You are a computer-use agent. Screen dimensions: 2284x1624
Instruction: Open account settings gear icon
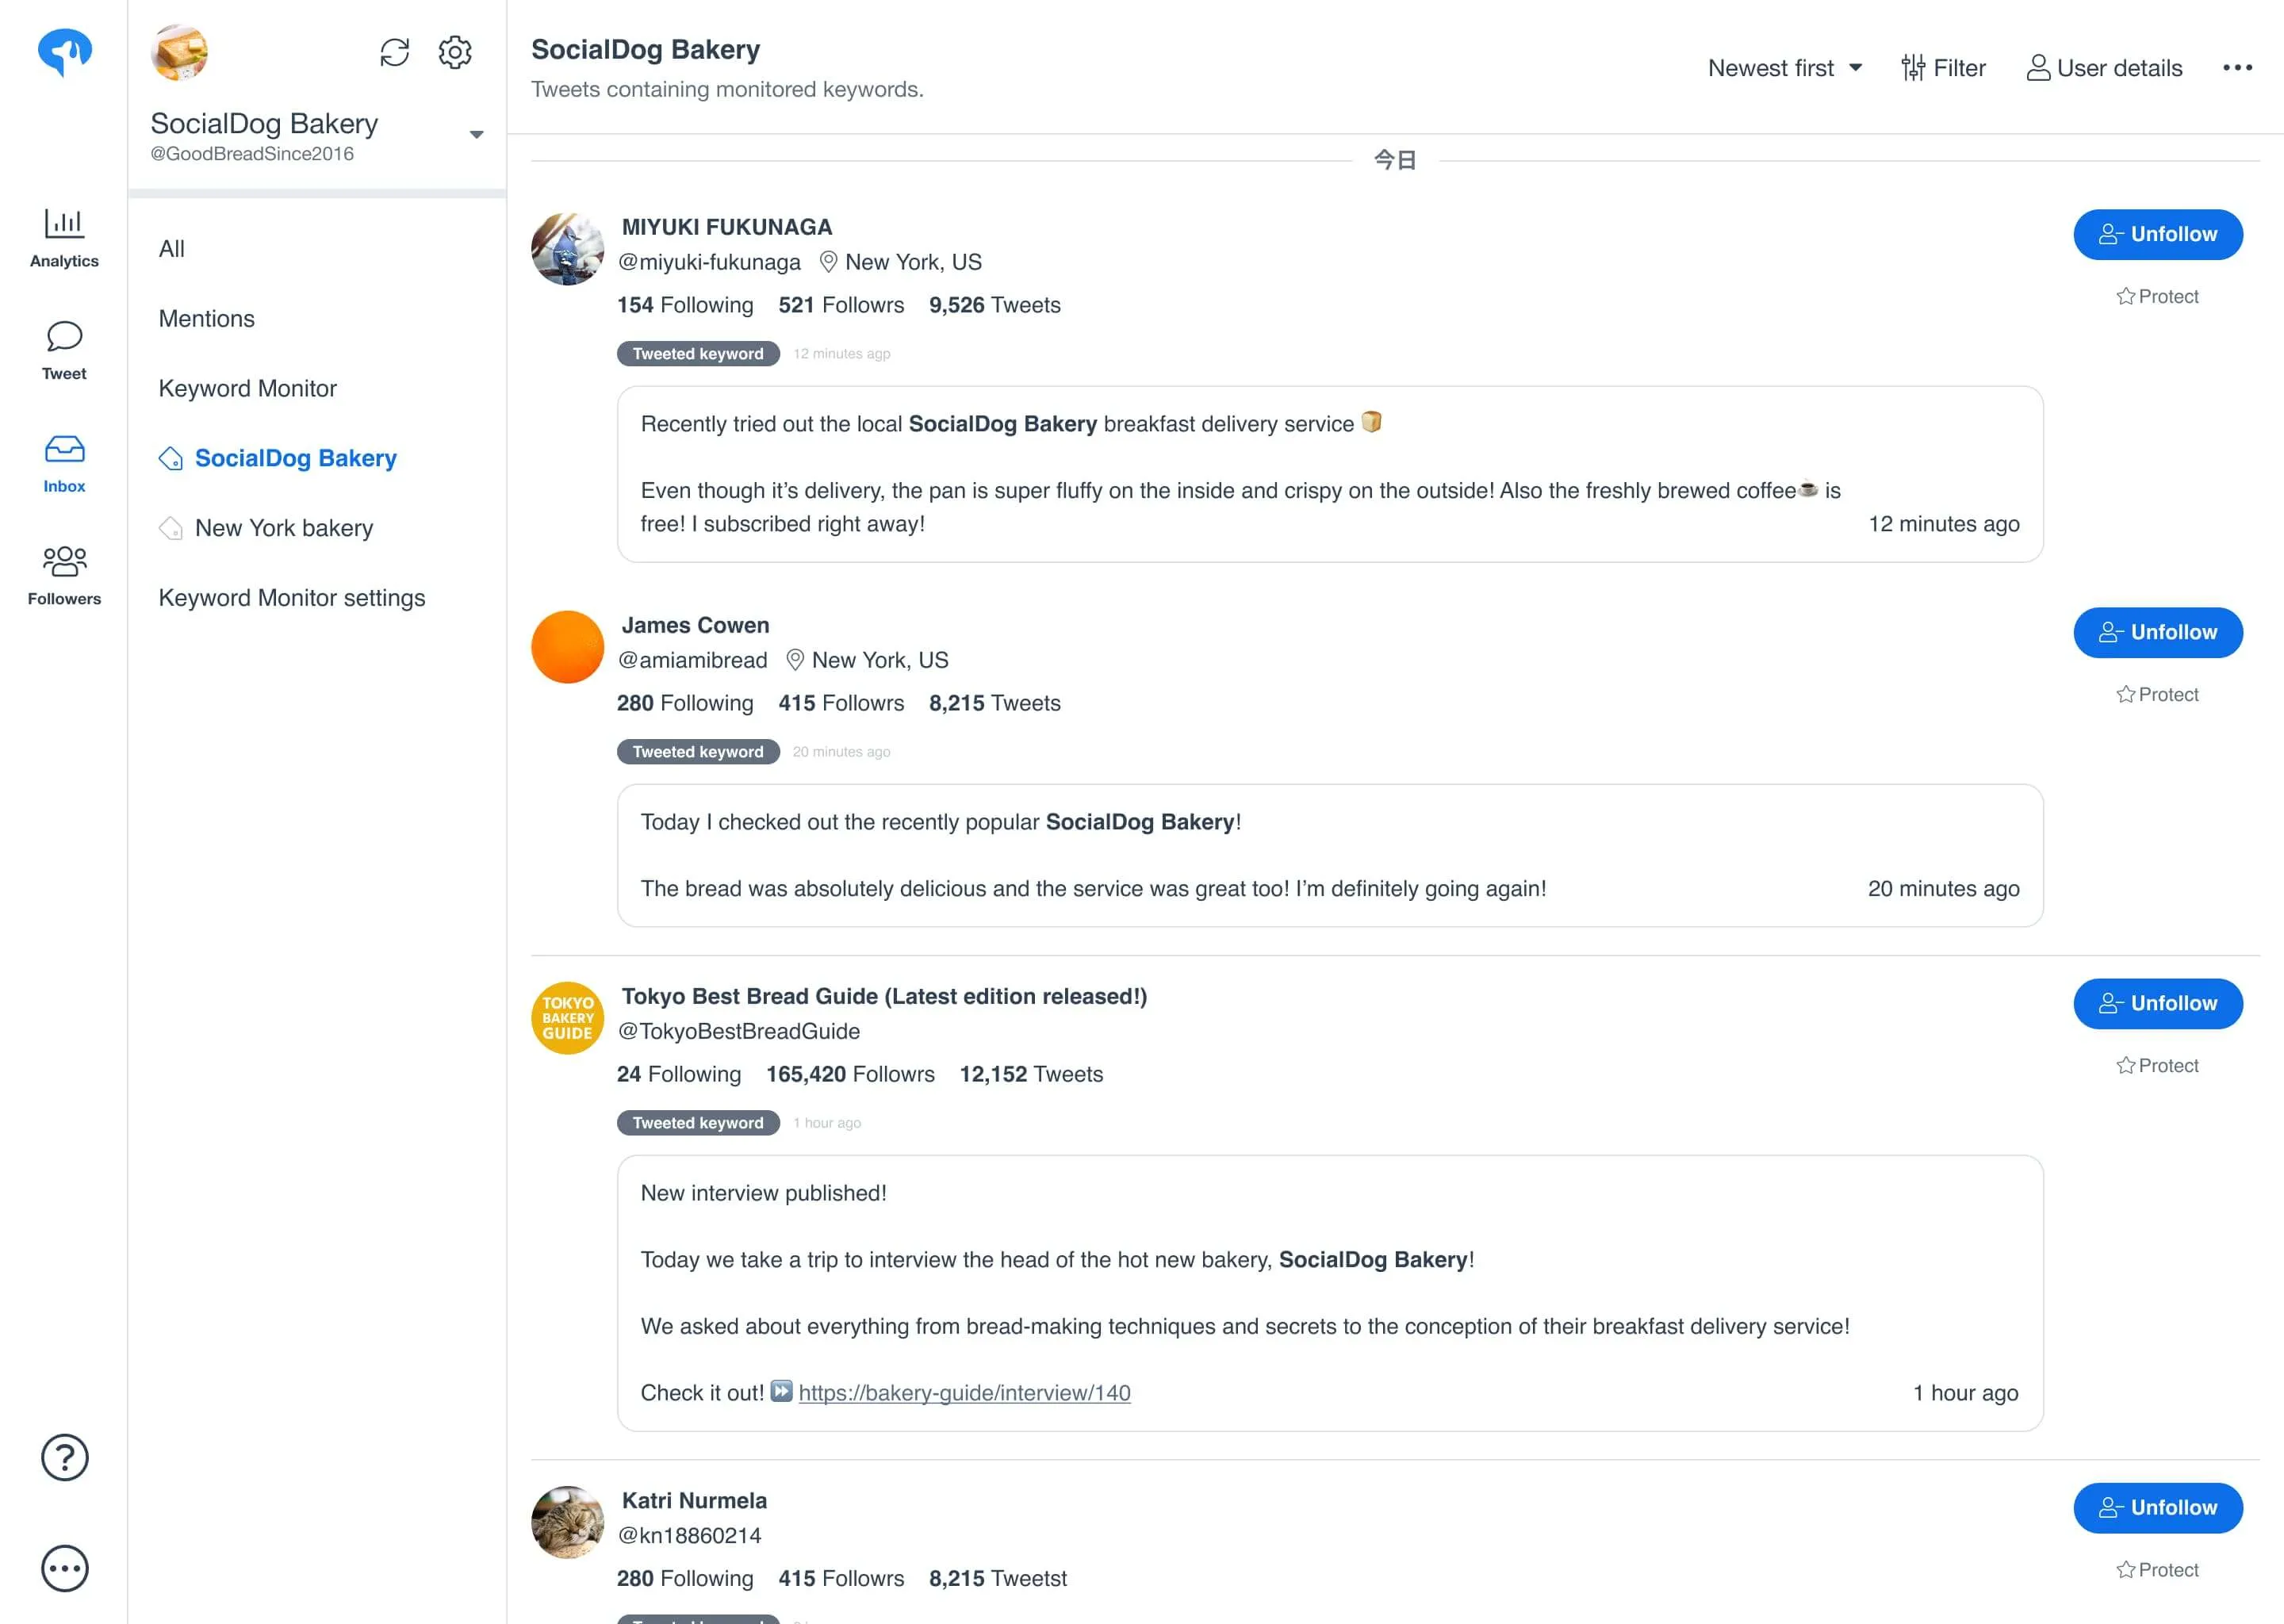[455, 52]
